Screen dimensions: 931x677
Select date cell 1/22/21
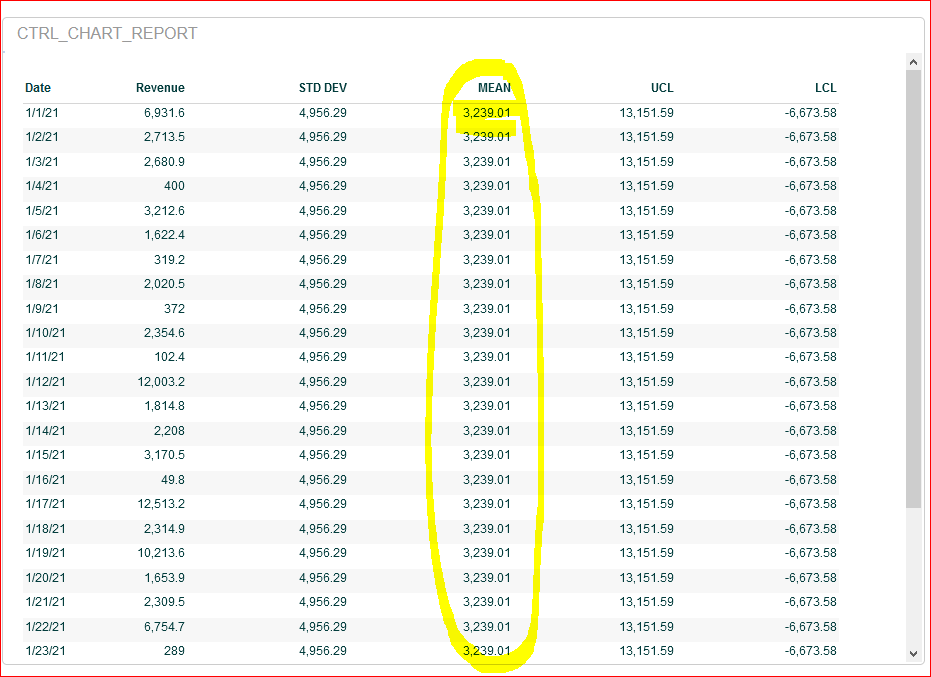coord(46,627)
